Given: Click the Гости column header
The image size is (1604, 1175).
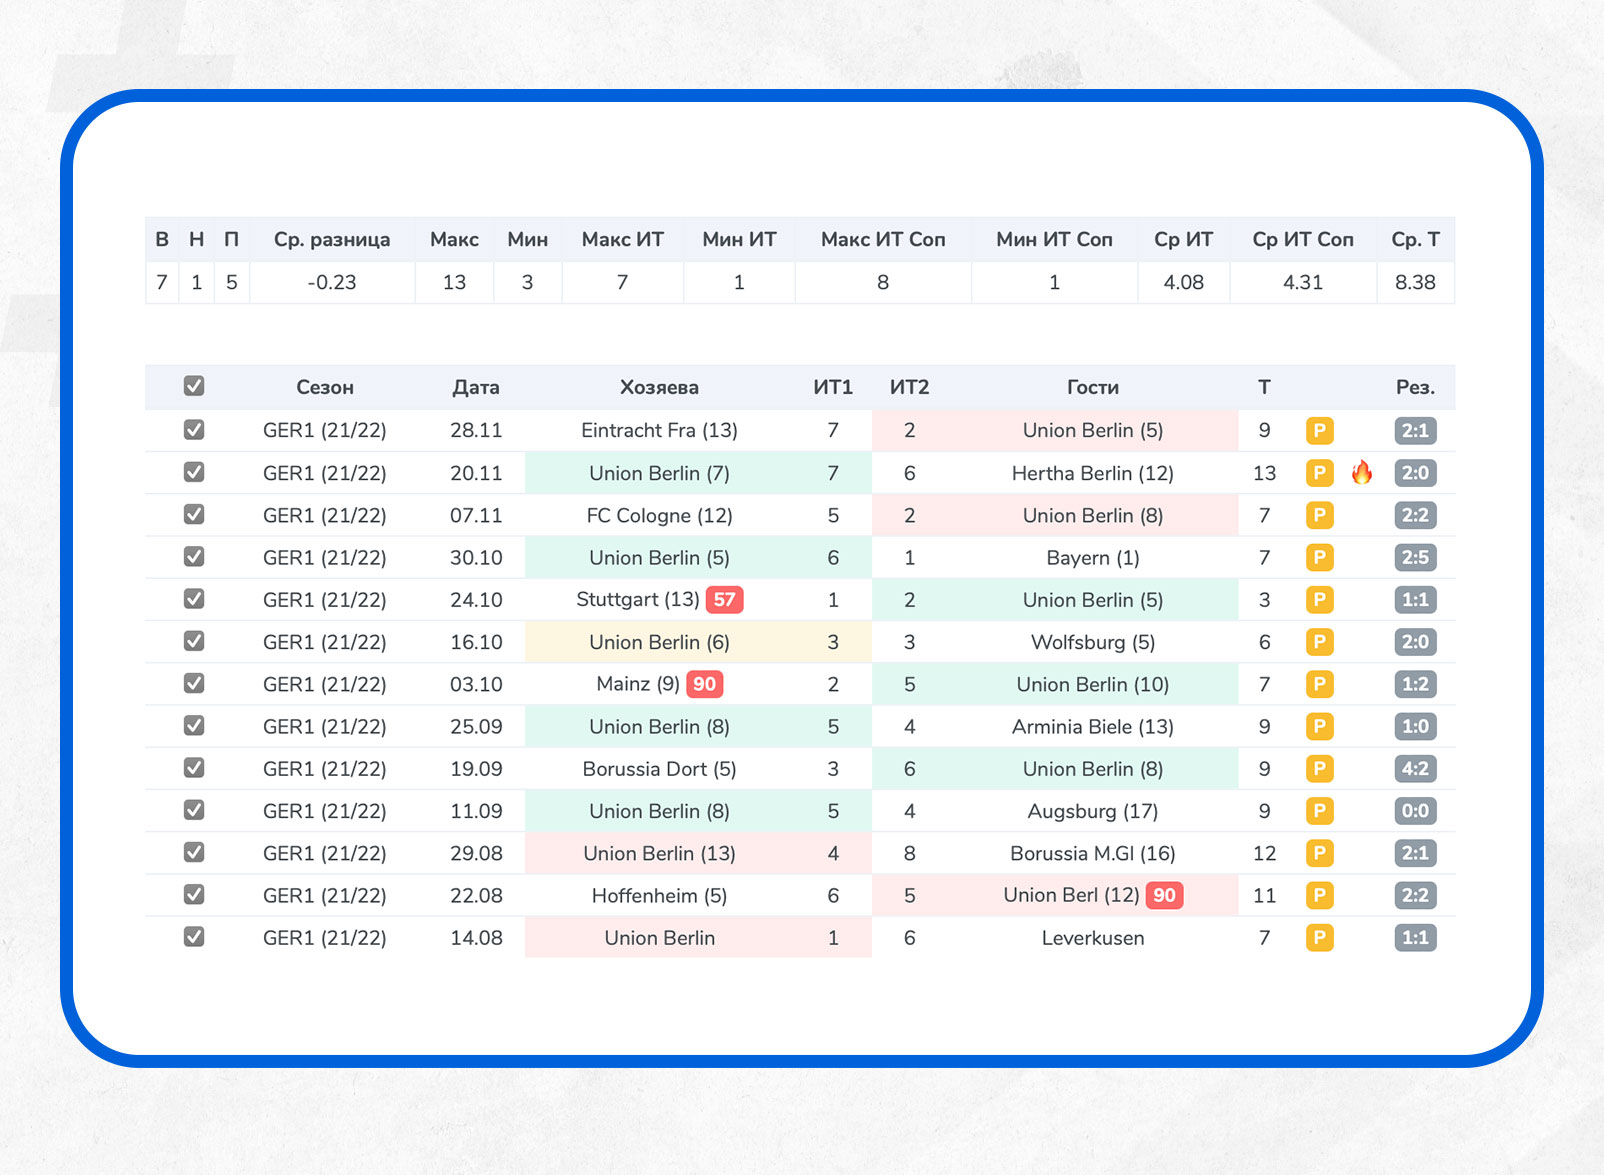Looking at the screenshot, I should point(1092,388).
